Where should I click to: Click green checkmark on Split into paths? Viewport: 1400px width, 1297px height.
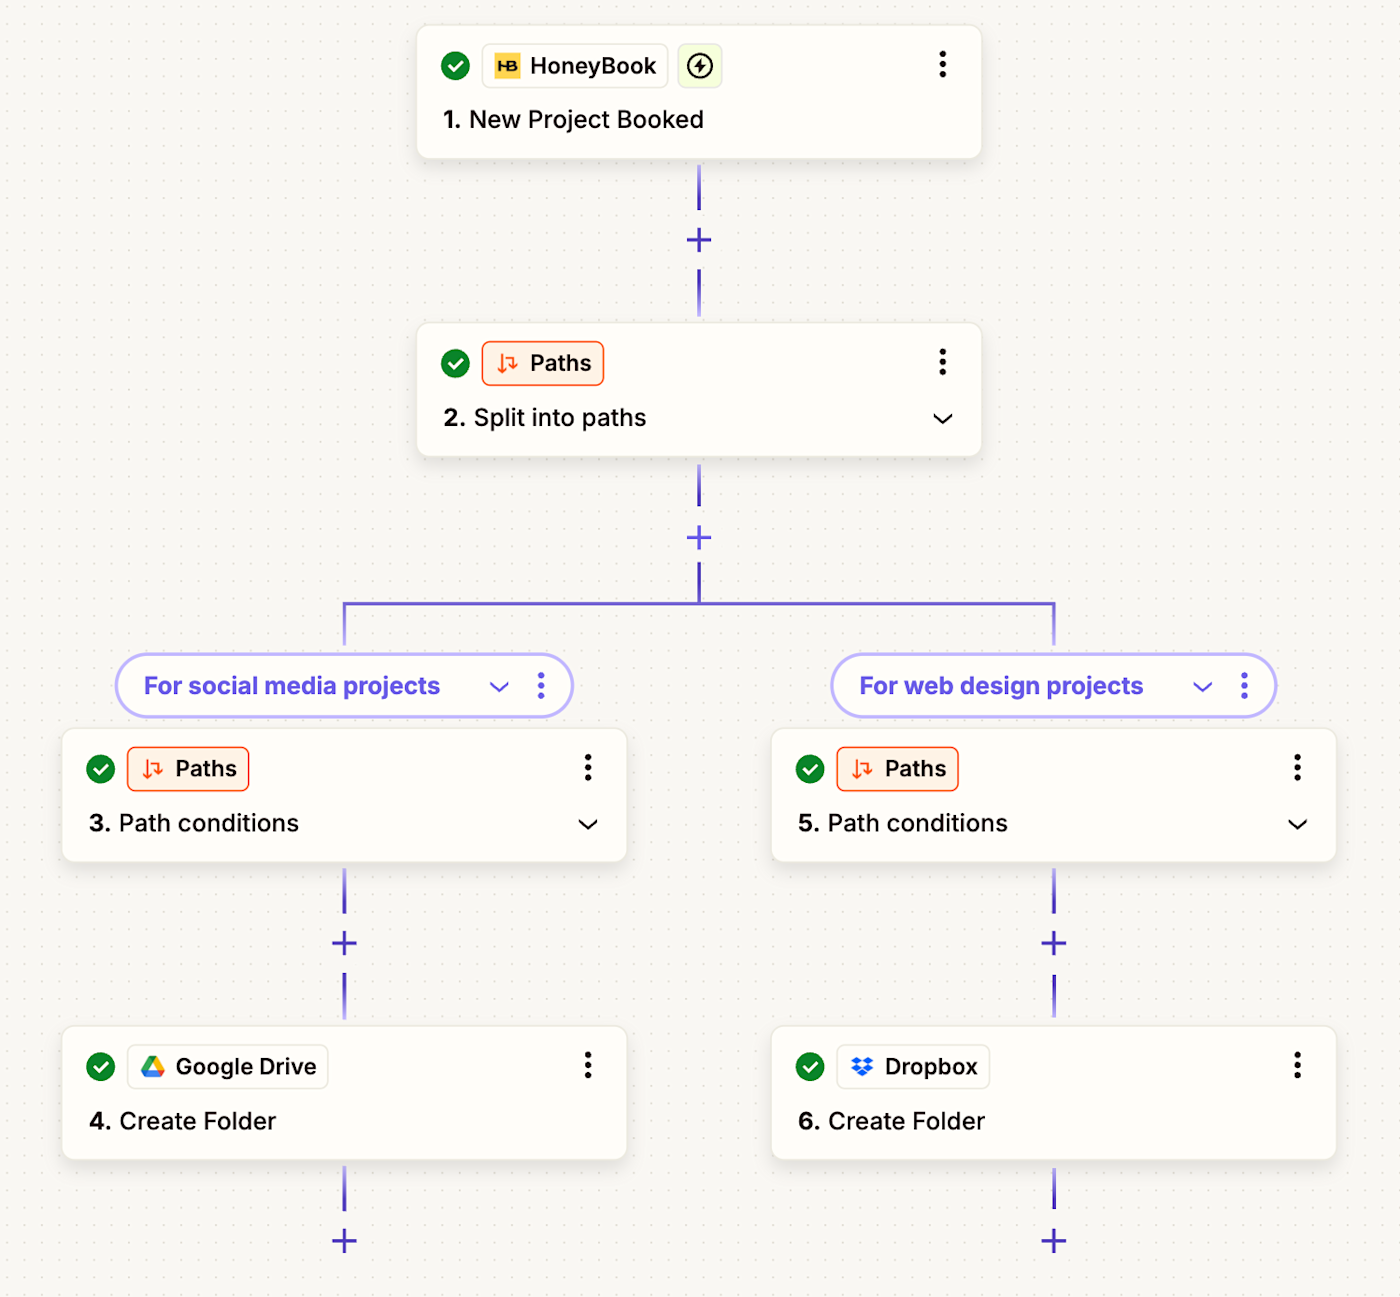click(455, 363)
